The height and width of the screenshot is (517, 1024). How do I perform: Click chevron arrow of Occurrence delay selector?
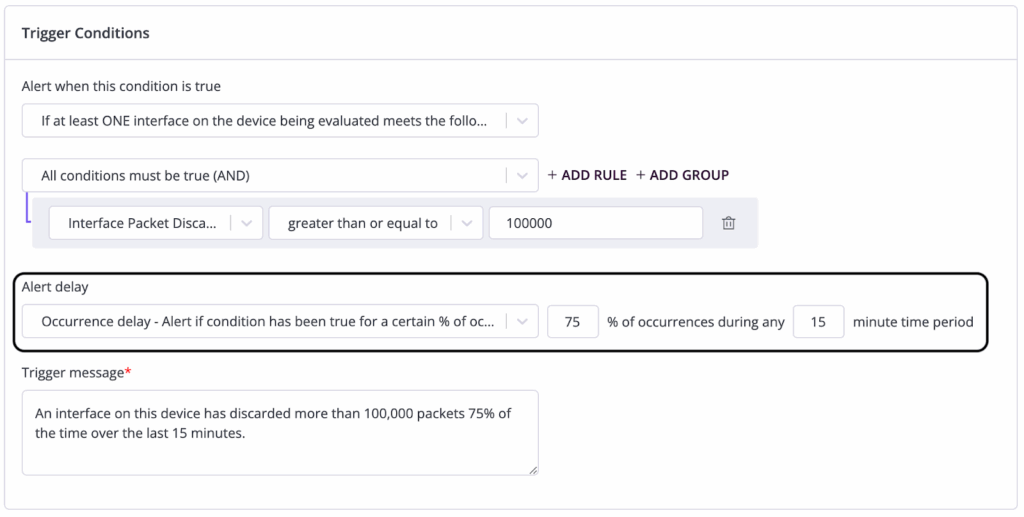pos(522,322)
